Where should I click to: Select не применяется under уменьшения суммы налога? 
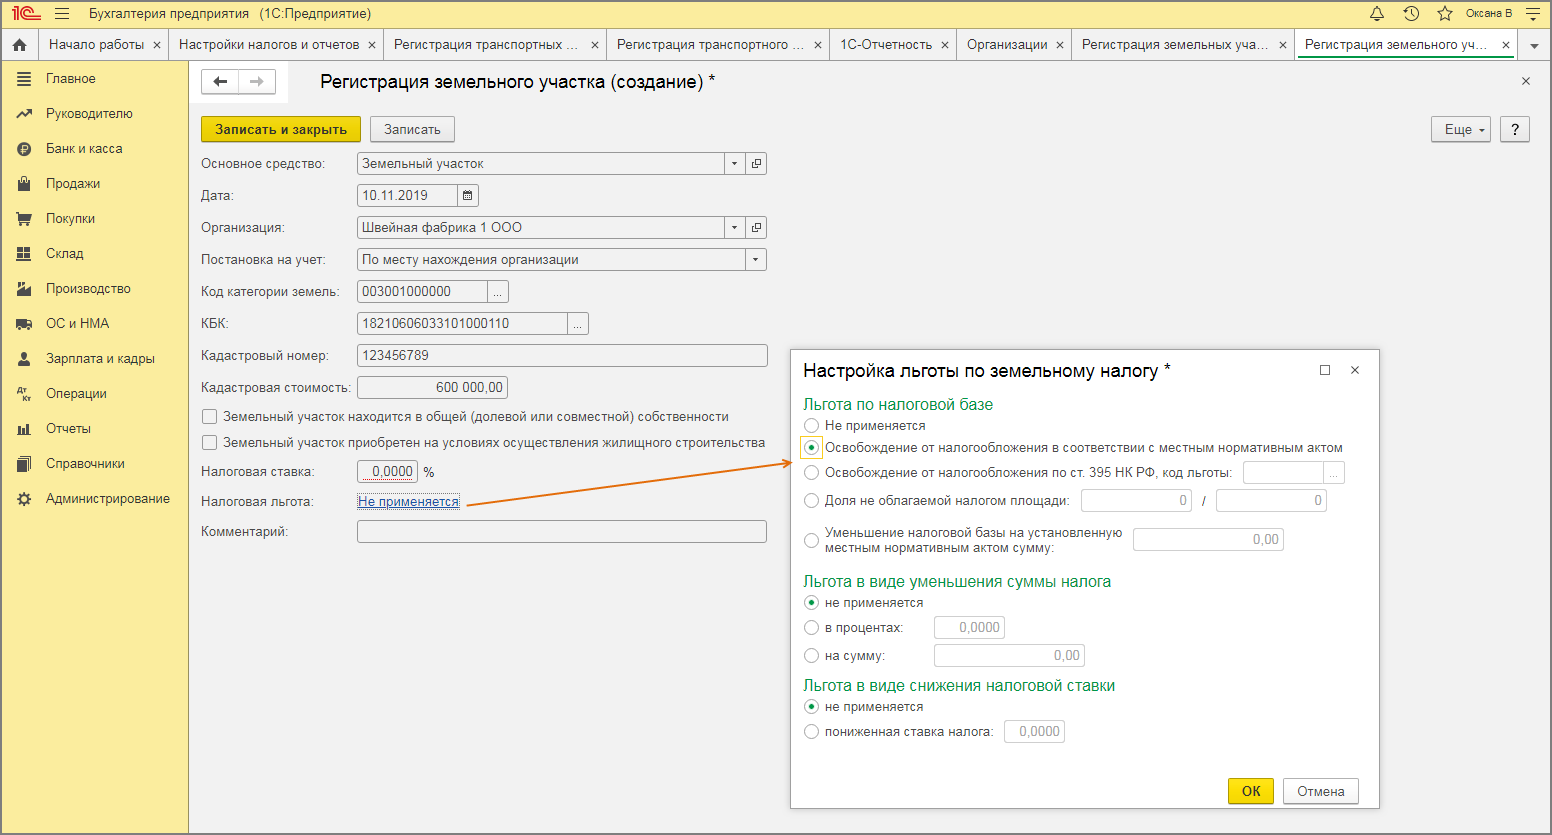[812, 603]
